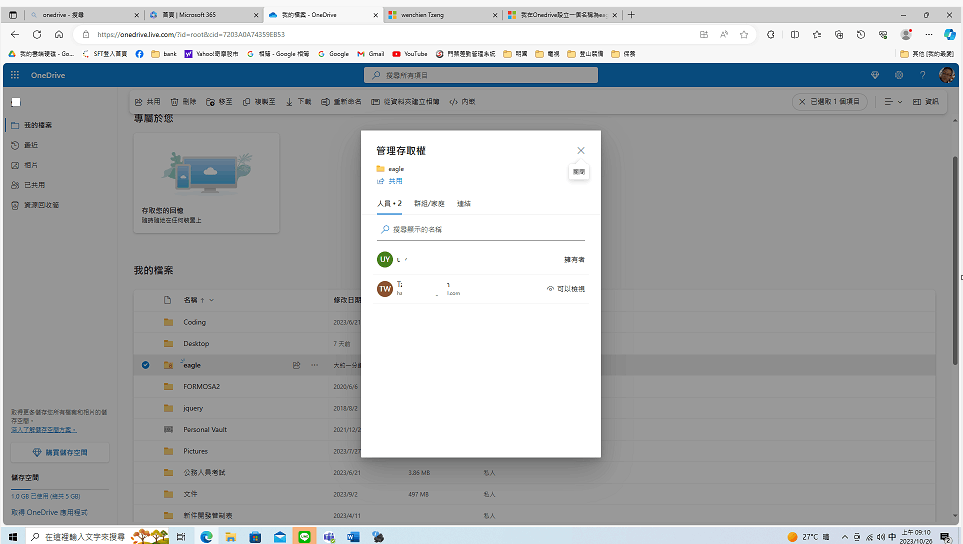This screenshot has height=544, width=963.
Task: Open Photos in the sidebar
Action: pyautogui.click(x=25, y=165)
